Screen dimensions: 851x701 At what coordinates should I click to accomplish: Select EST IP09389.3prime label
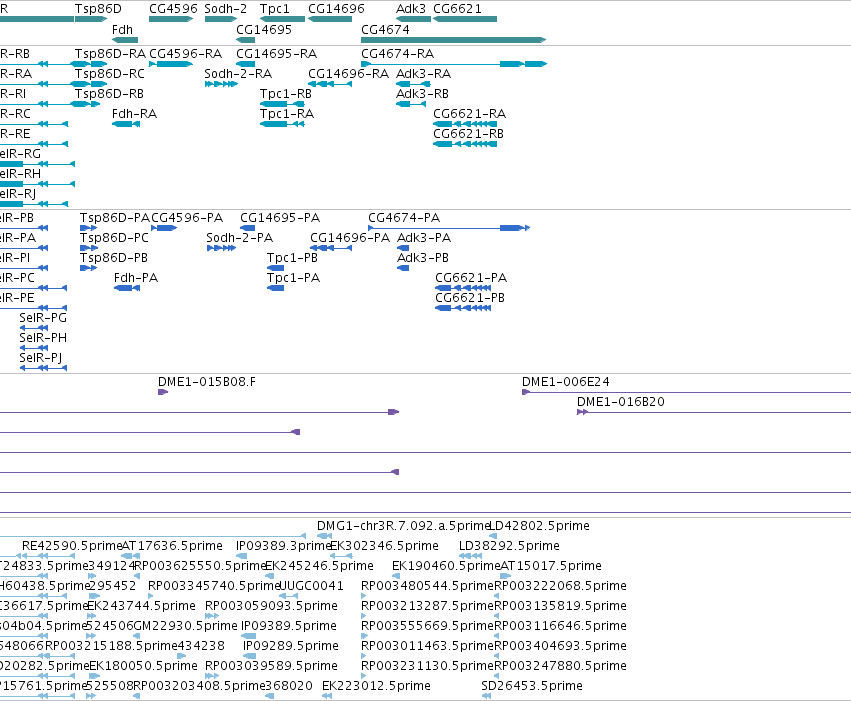[284, 546]
